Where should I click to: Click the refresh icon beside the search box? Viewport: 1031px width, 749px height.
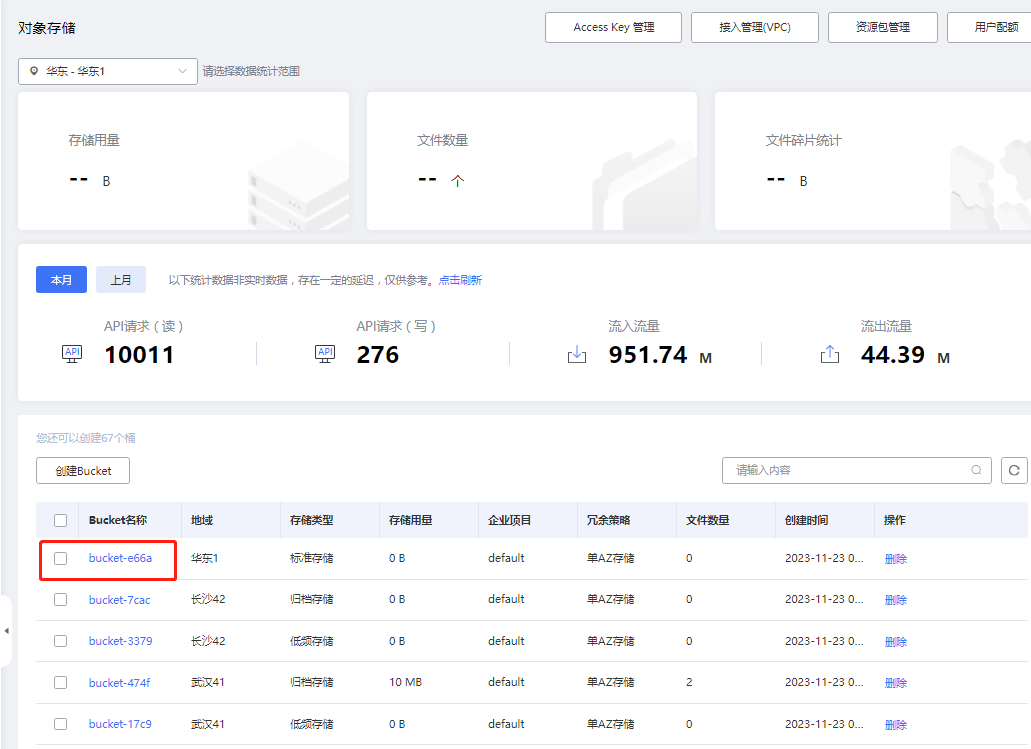tap(1015, 470)
